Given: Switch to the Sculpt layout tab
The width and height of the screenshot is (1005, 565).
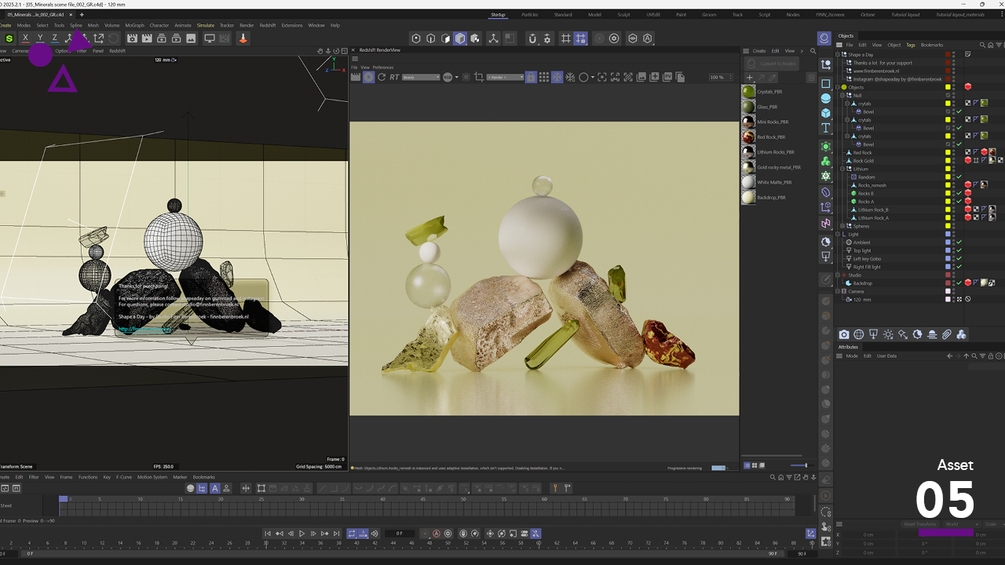Looking at the screenshot, I should (x=622, y=15).
